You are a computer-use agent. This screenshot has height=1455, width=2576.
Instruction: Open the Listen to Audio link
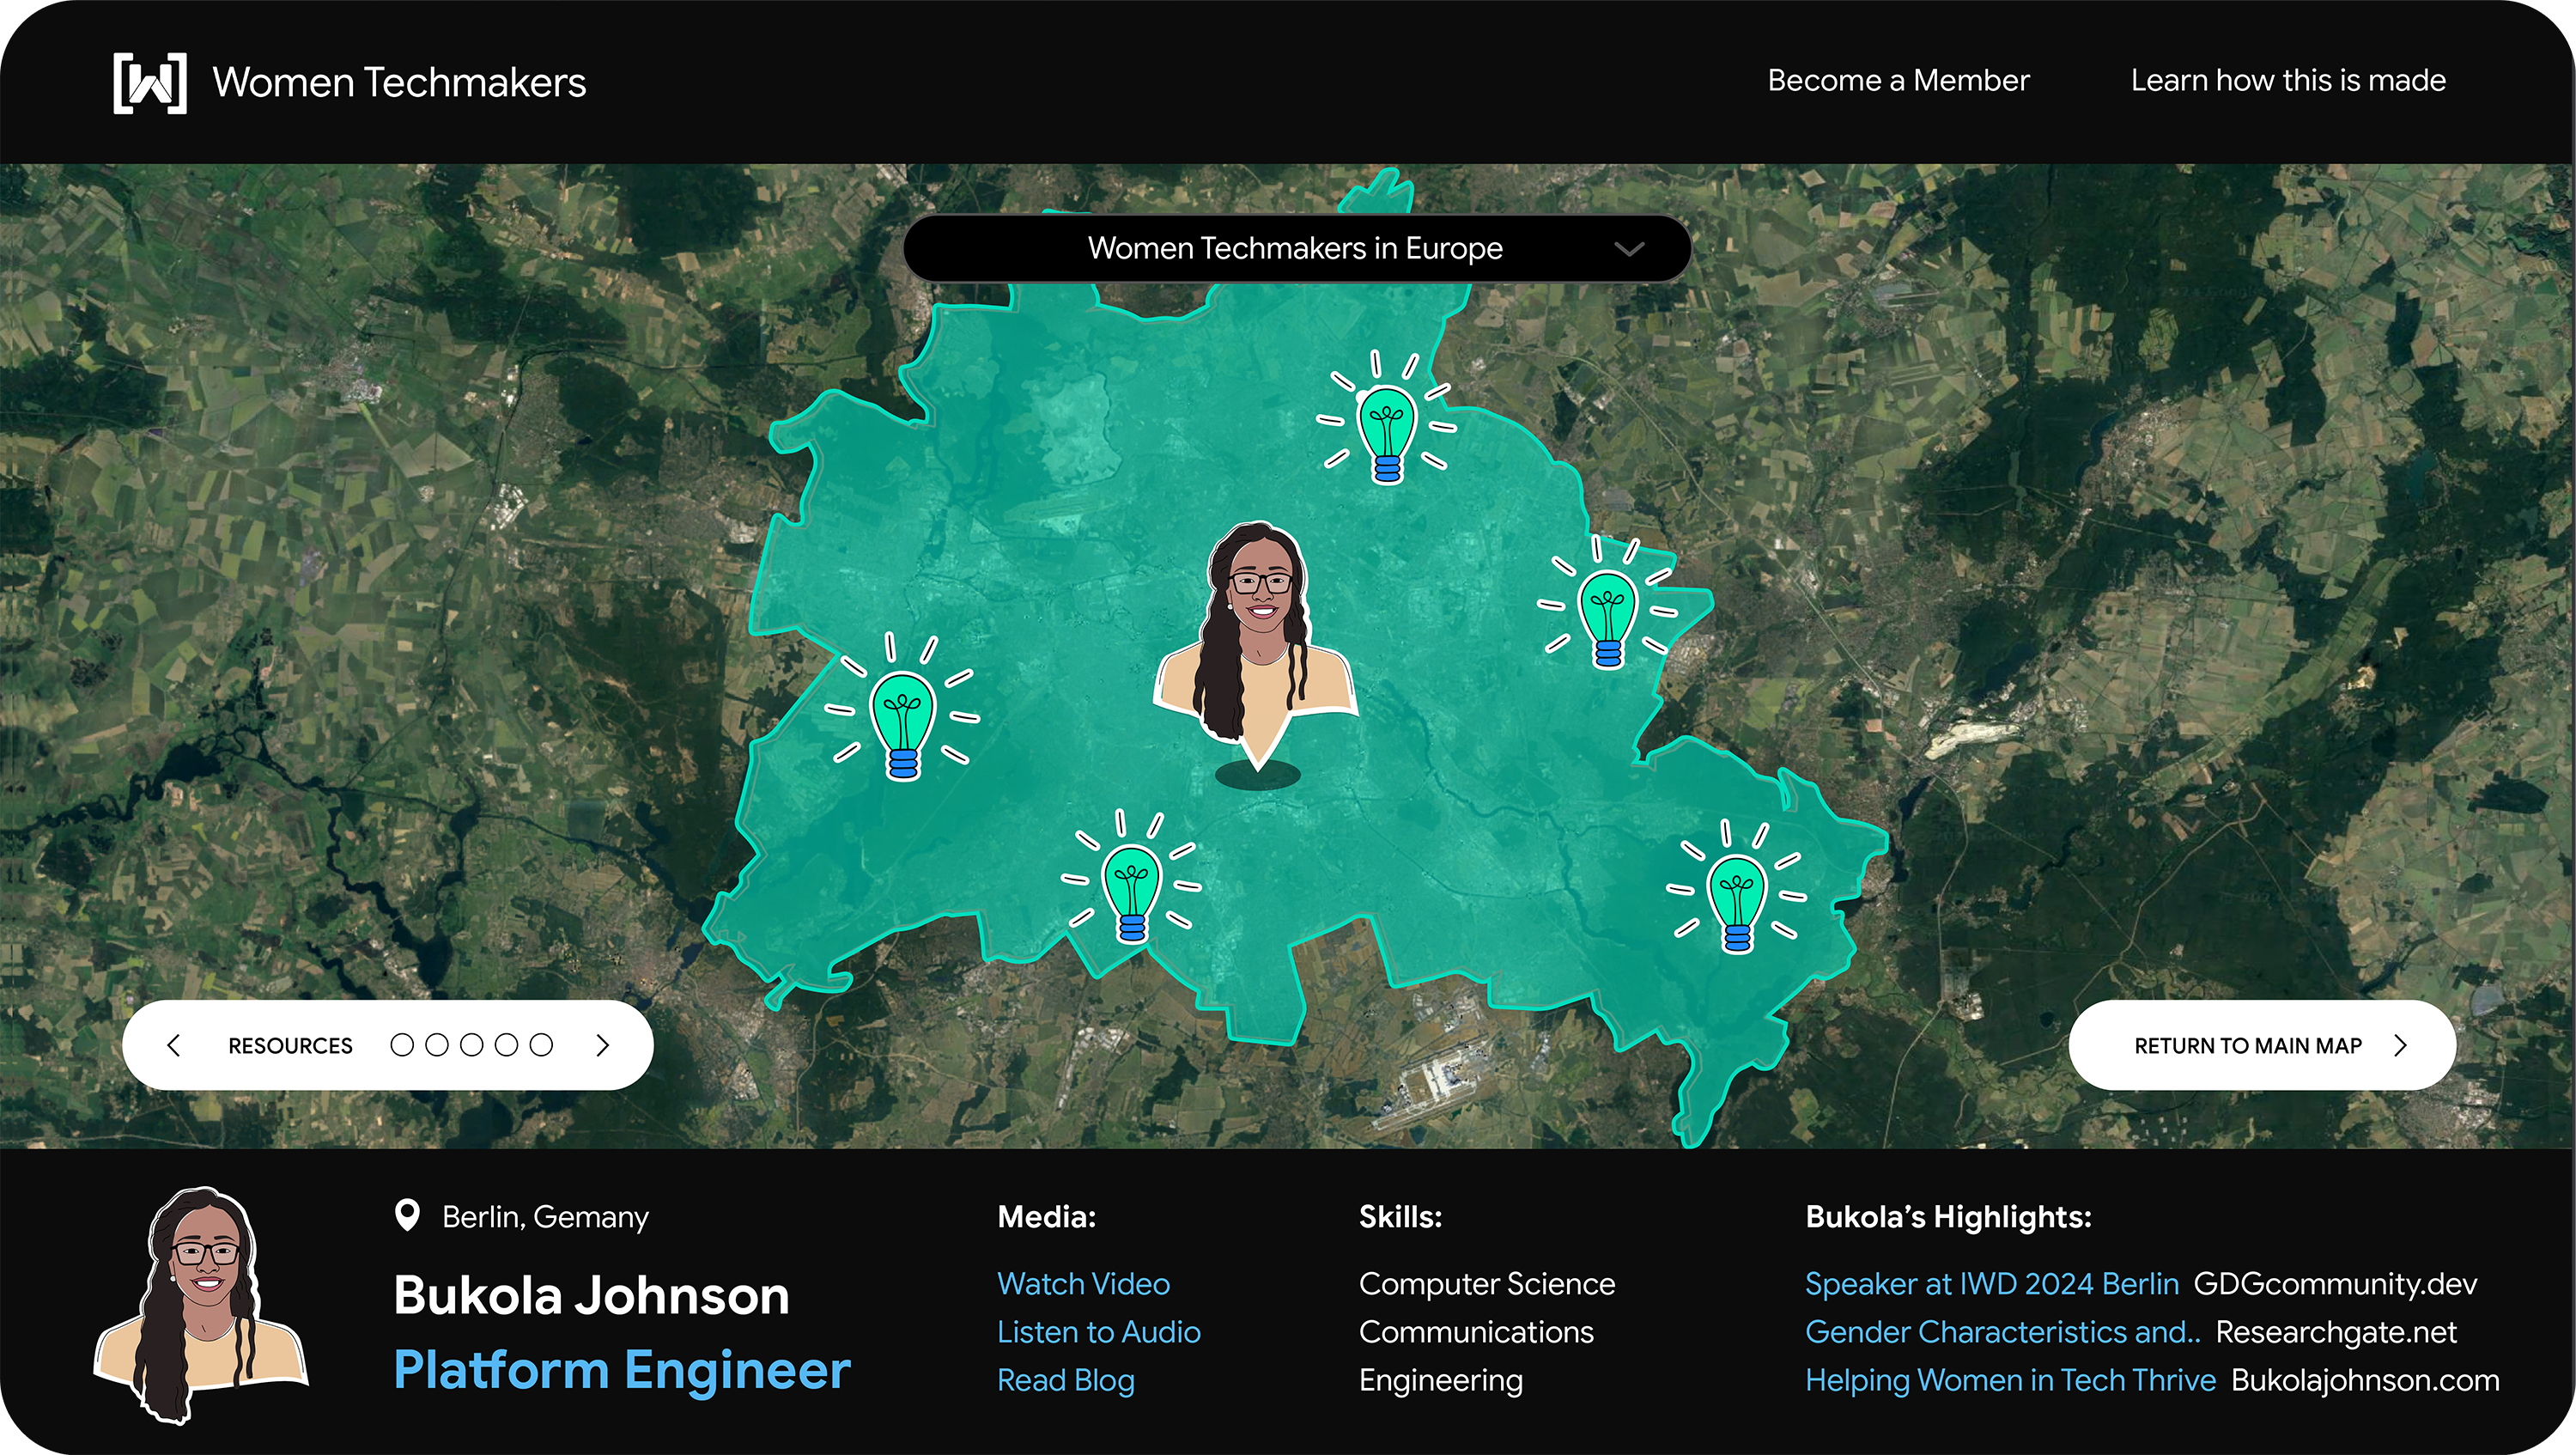pos(1098,1332)
